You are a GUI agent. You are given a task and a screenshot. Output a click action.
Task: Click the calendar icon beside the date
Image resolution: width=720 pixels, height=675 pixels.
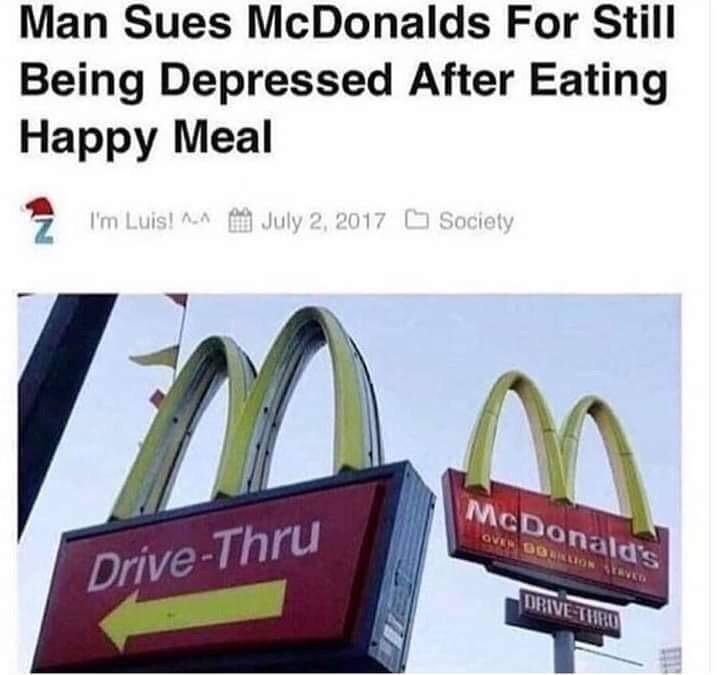click(241, 221)
